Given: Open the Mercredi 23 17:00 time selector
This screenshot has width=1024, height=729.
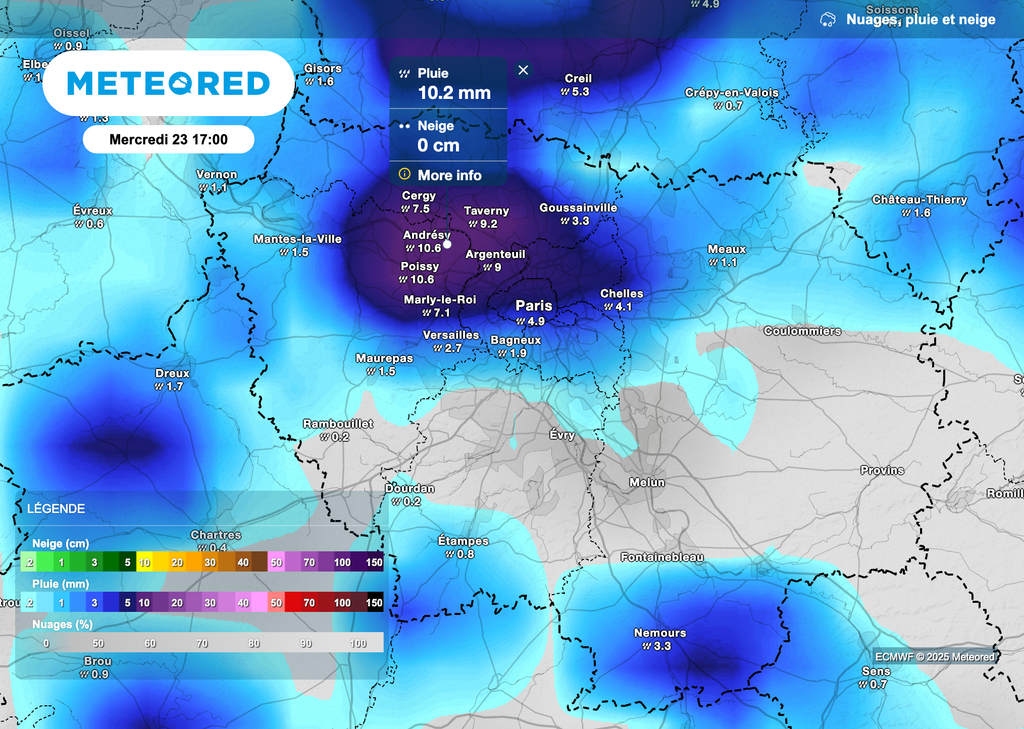Looking at the screenshot, I should pyautogui.click(x=168, y=139).
